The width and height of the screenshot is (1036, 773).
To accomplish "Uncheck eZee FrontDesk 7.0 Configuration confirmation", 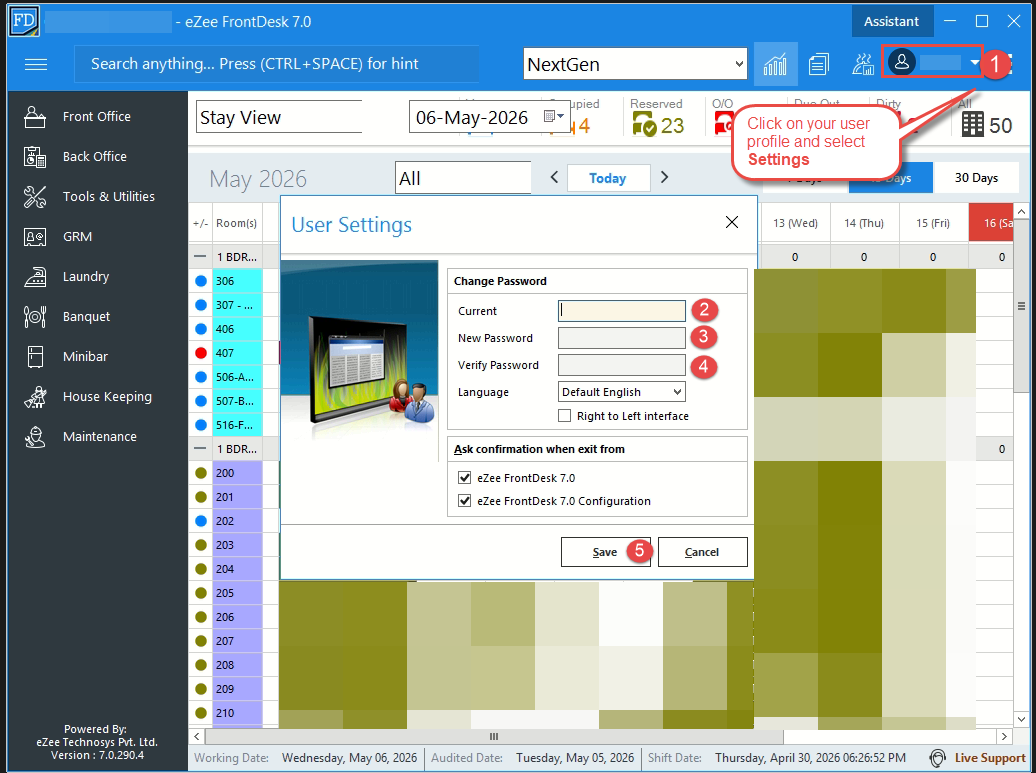I will [x=464, y=501].
